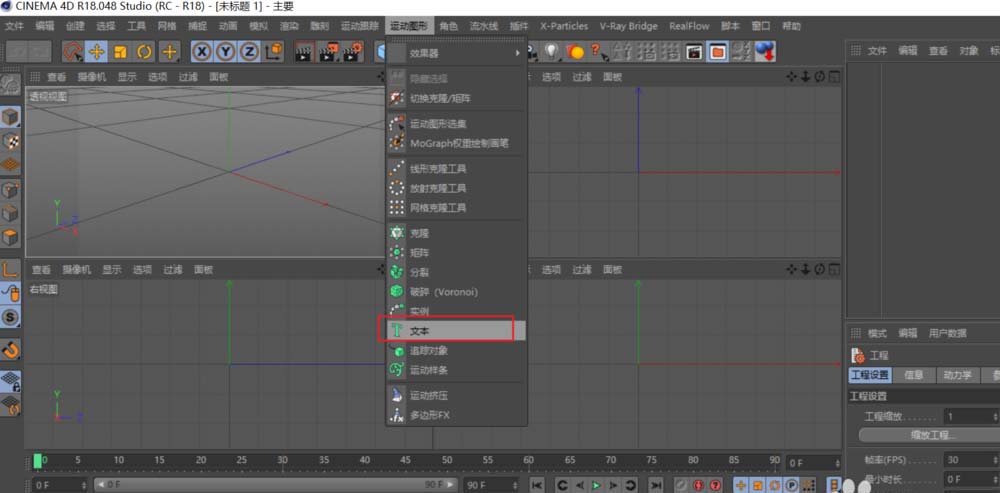
Task: Open the Picture Viewer toolbar icon
Action: 694,52
